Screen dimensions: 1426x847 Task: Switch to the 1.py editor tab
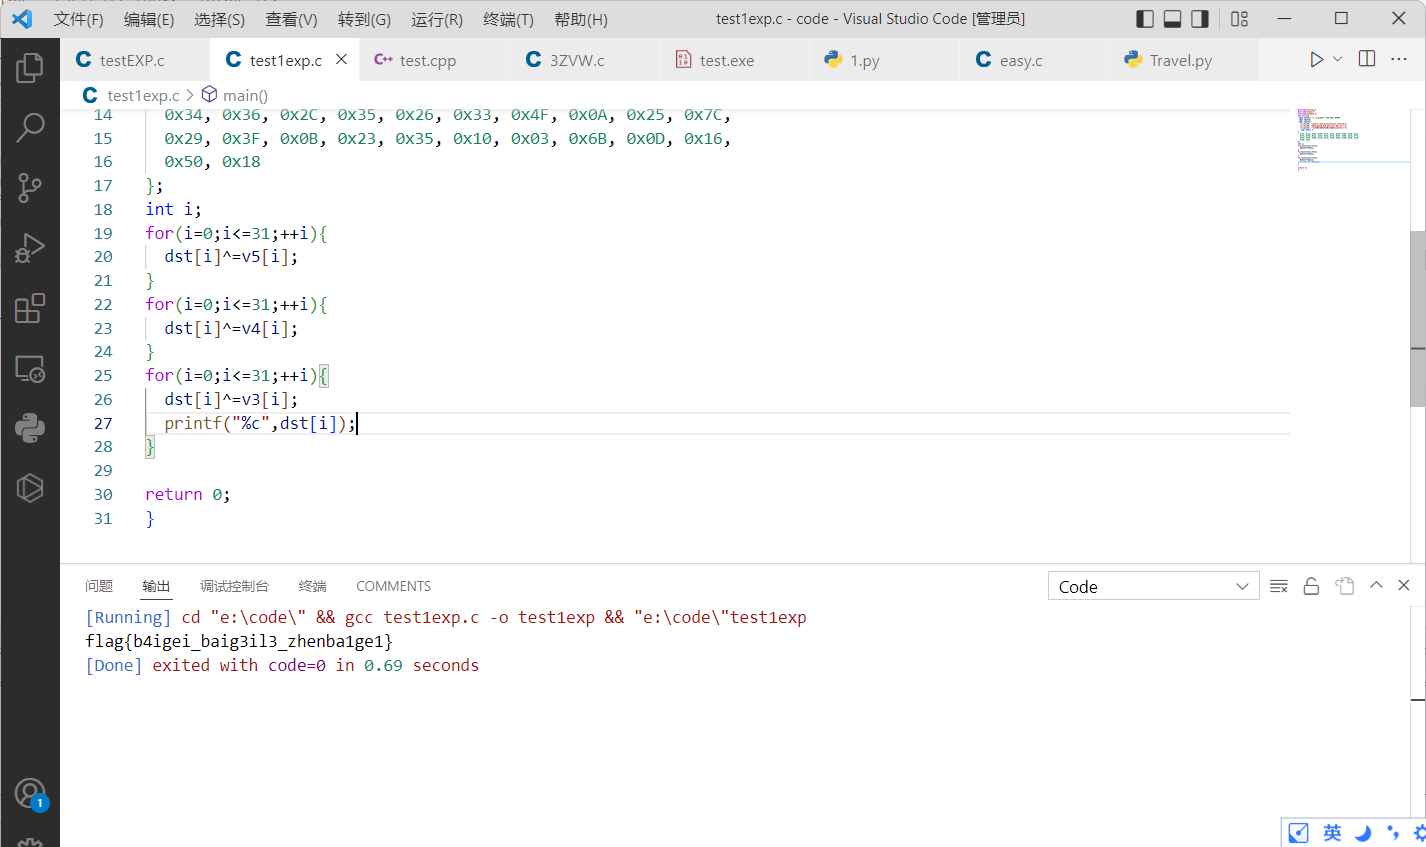[x=884, y=60]
